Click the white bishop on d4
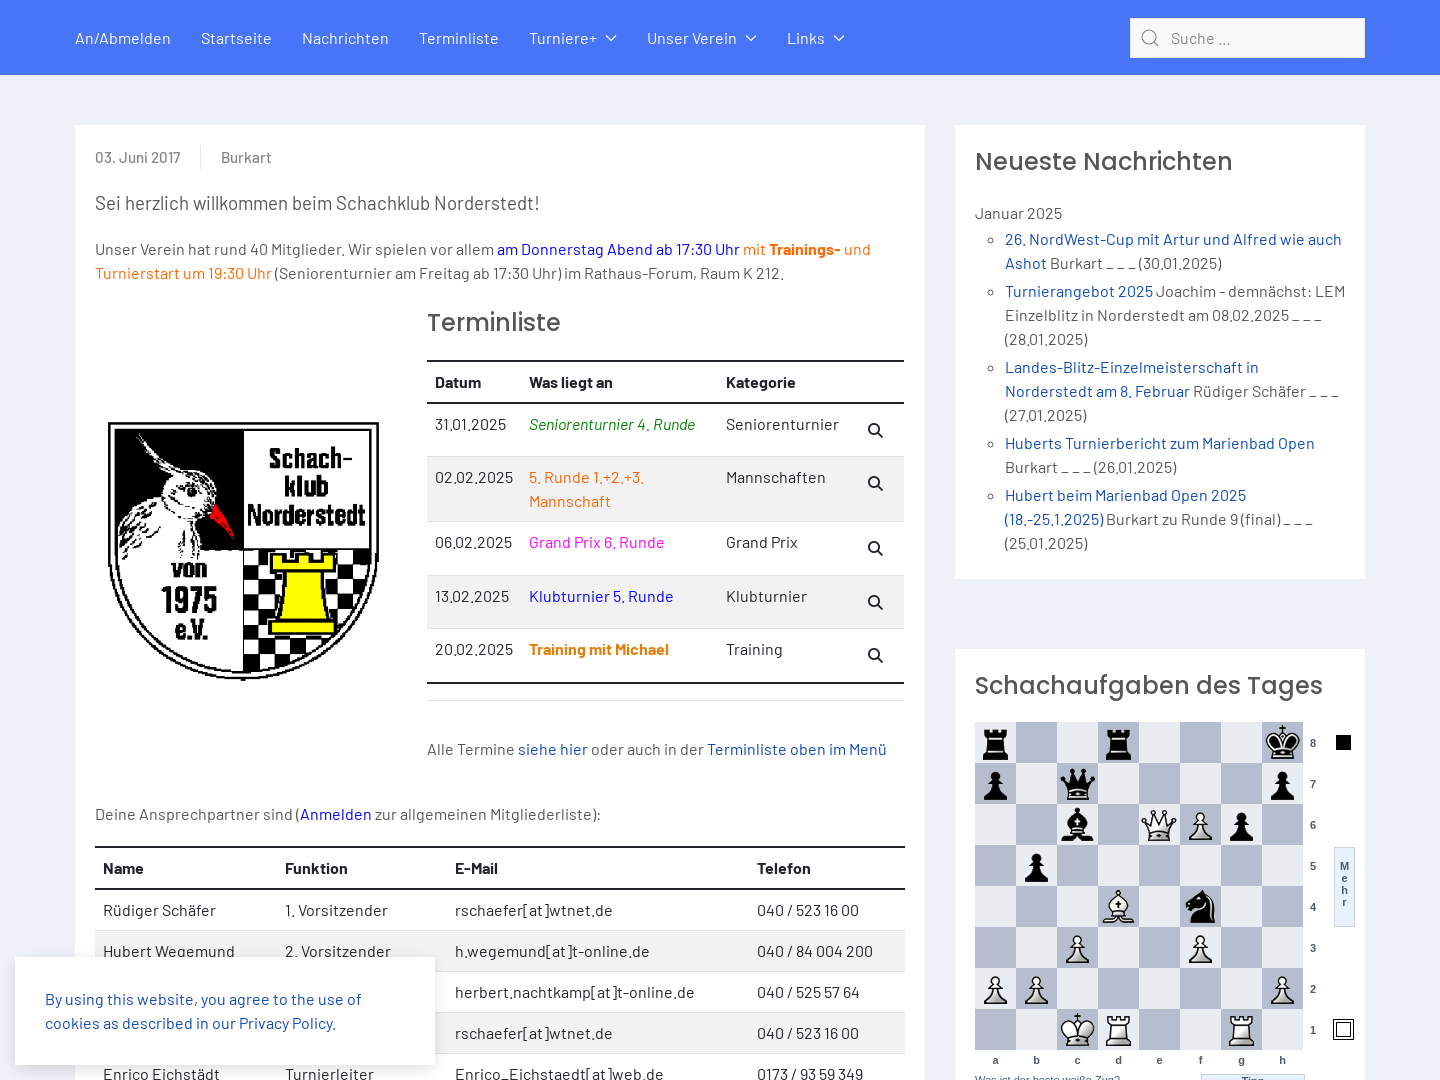 pyautogui.click(x=1118, y=907)
